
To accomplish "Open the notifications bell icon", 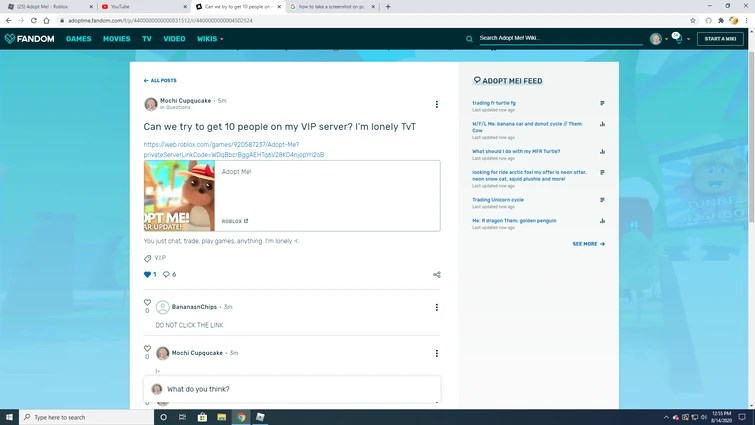I will (678, 39).
